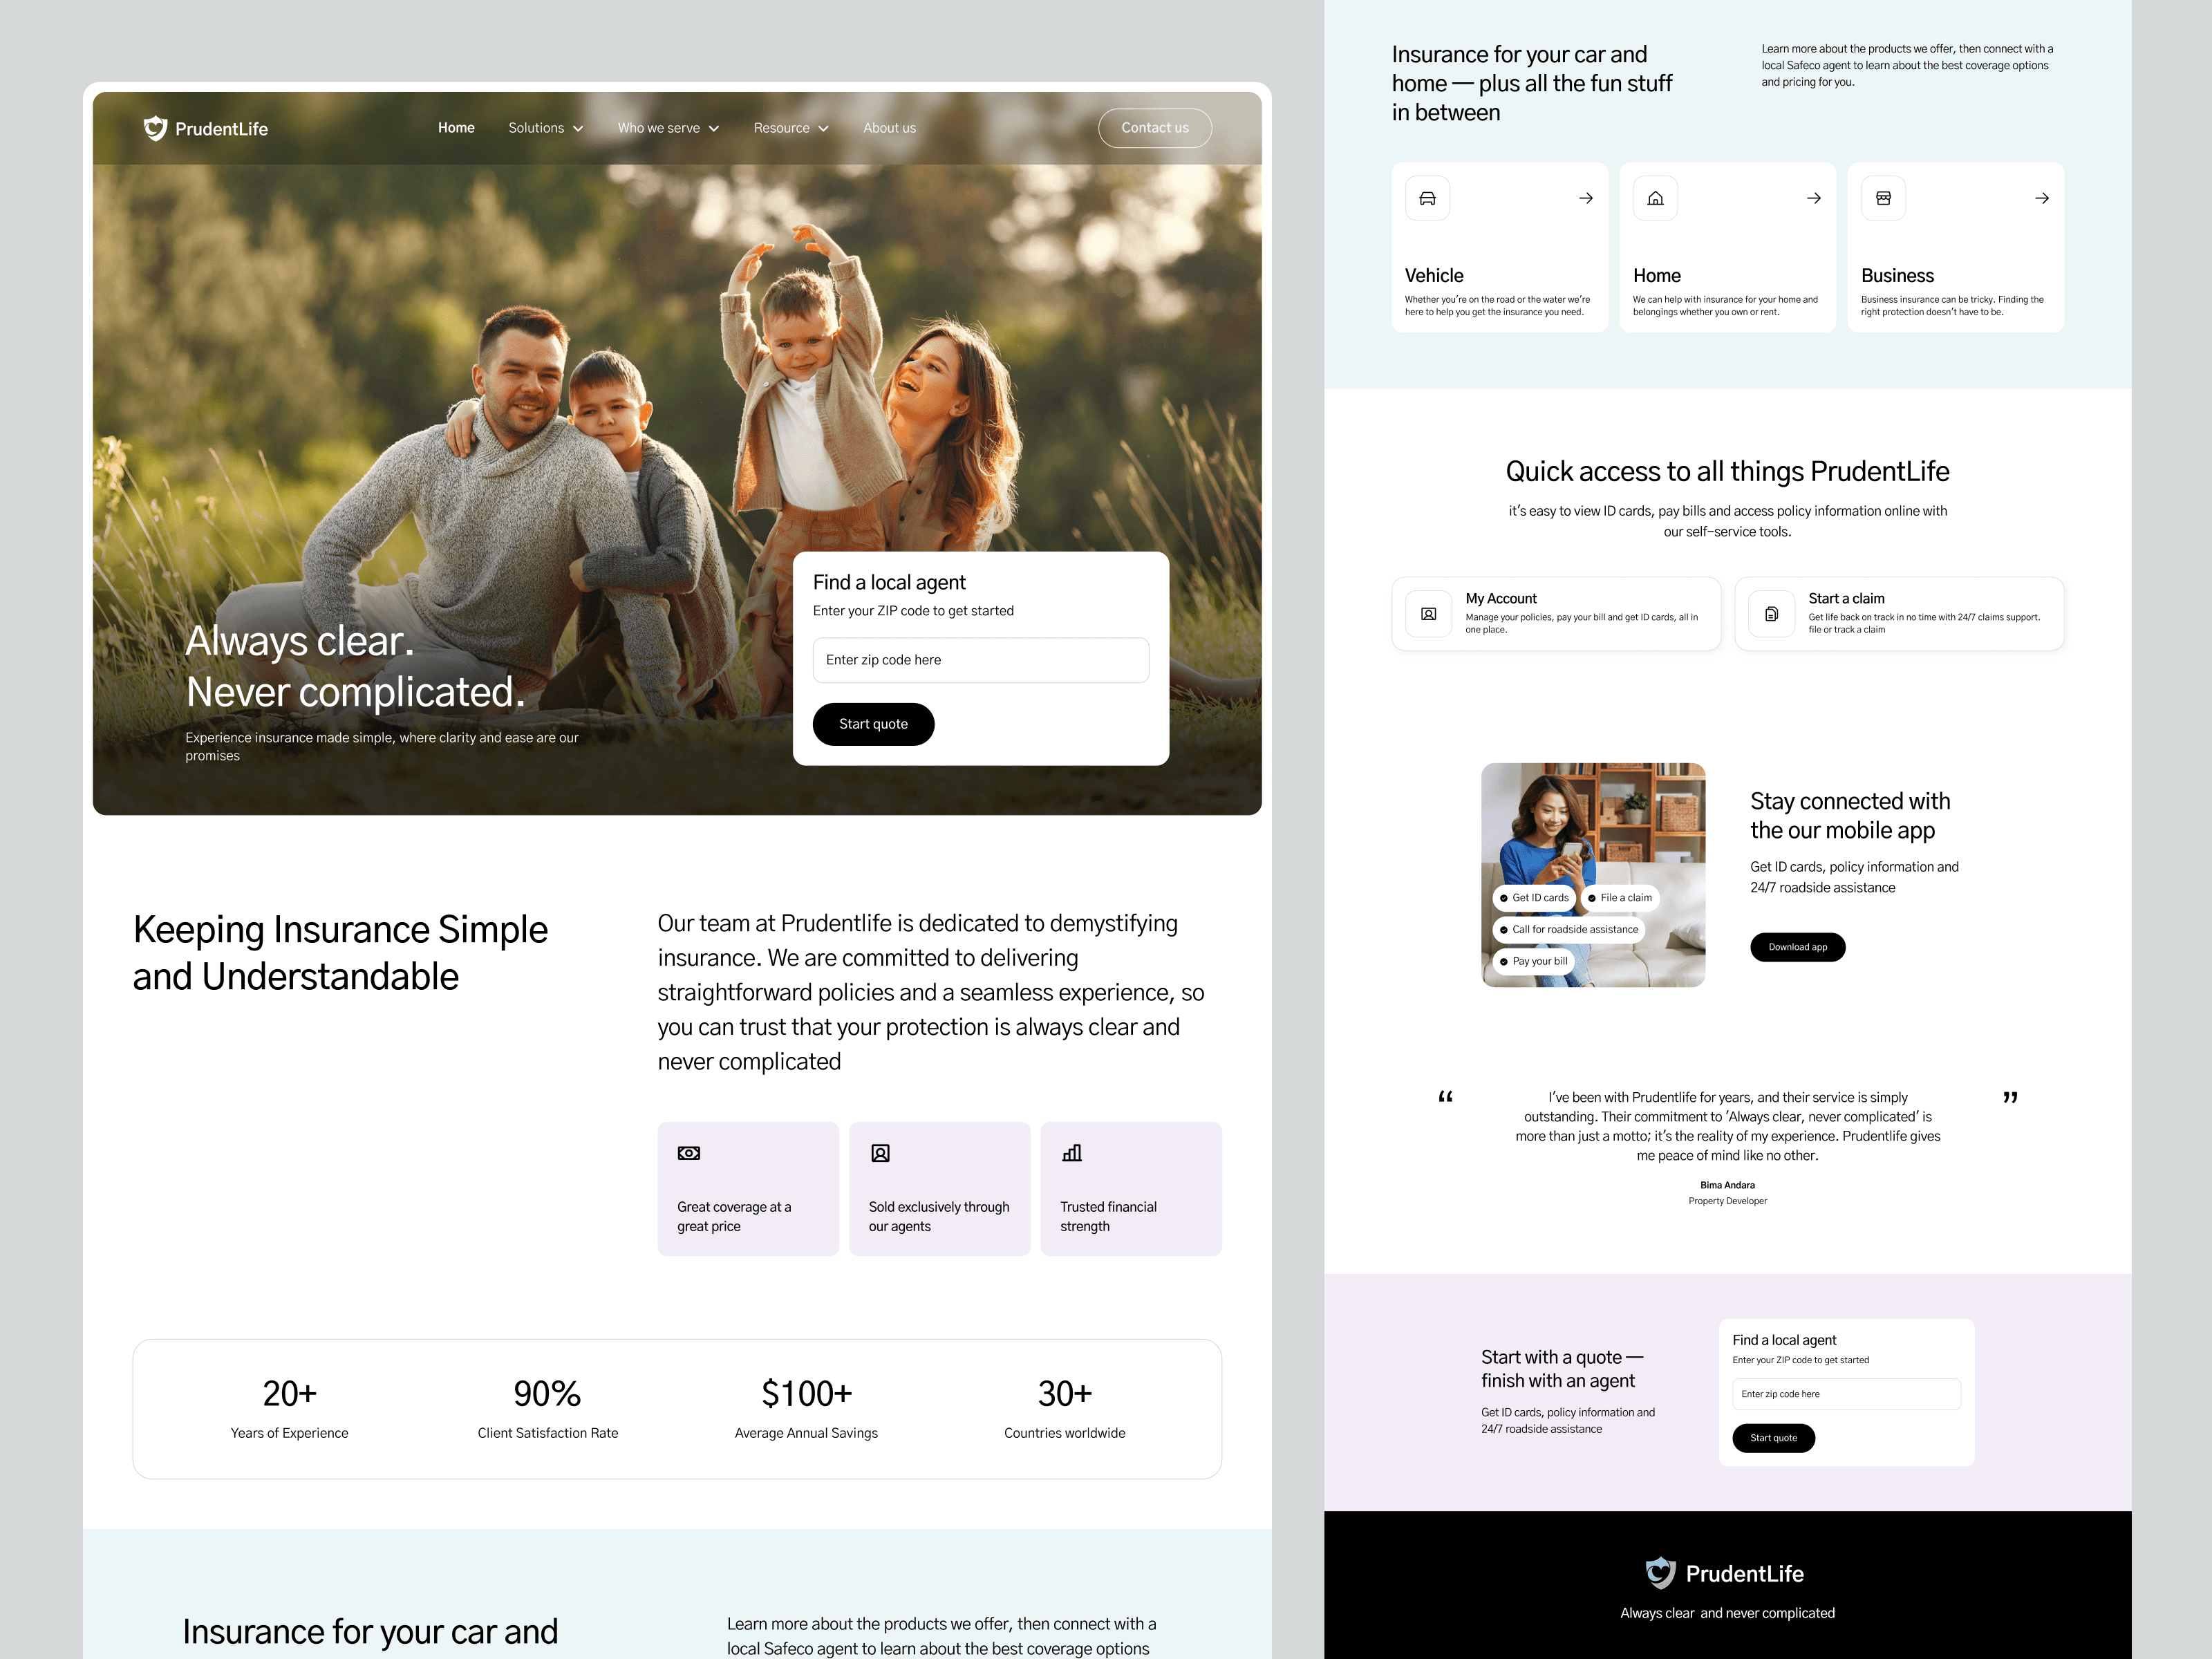
Task: Click the My Account profile icon
Action: click(x=1428, y=614)
